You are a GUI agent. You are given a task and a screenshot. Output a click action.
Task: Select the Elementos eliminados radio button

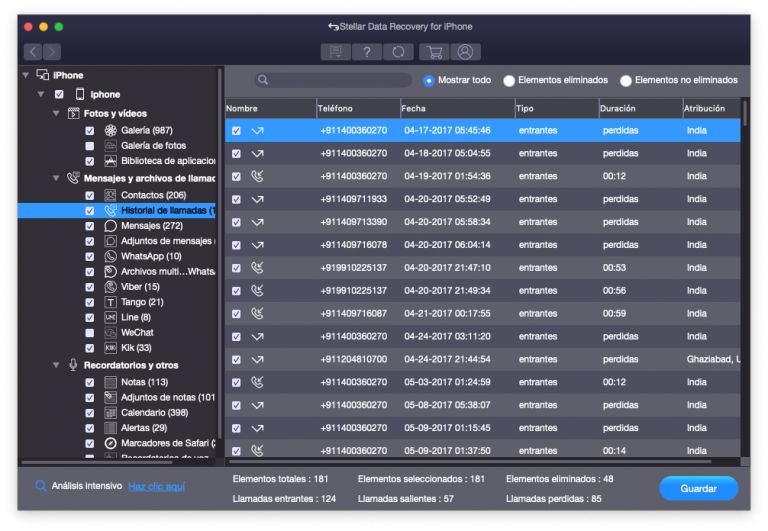click(509, 80)
